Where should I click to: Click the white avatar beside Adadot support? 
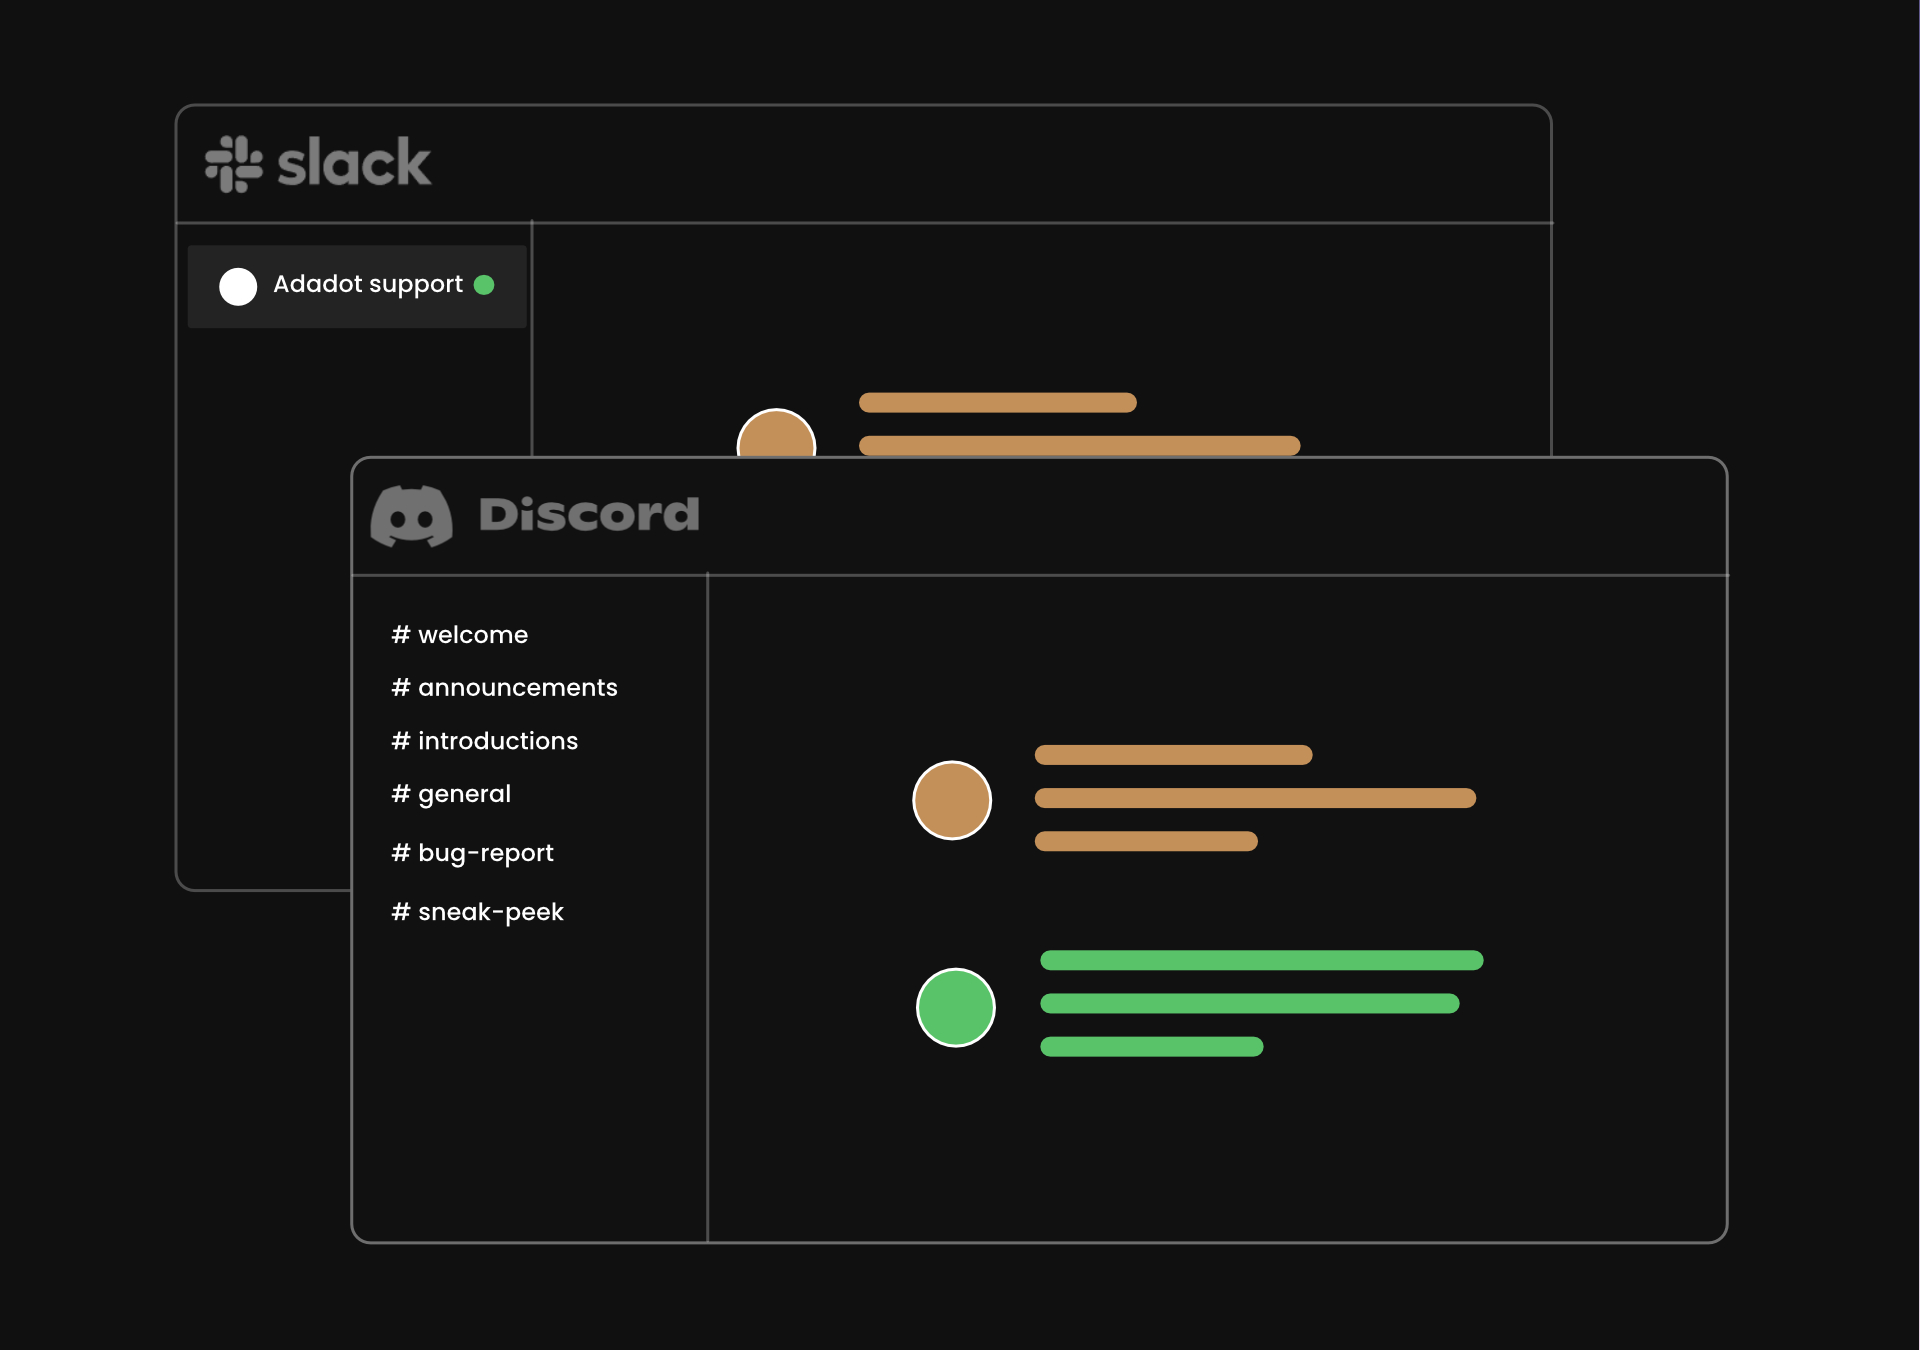coord(238,286)
